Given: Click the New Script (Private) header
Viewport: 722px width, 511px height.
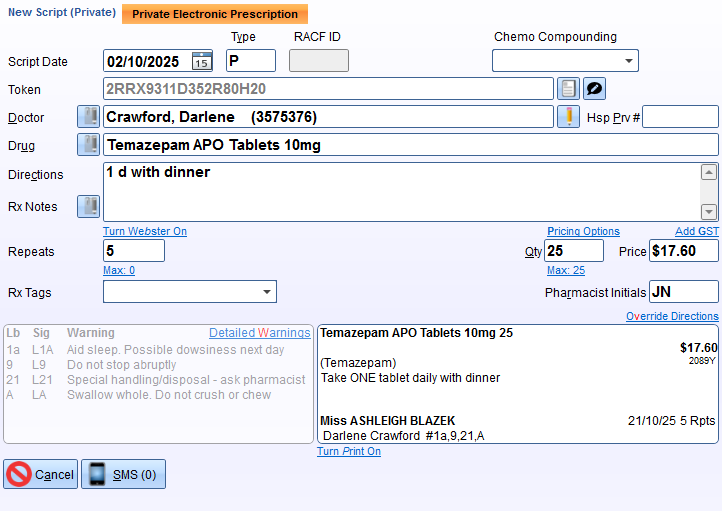Looking at the screenshot, I should pyautogui.click(x=62, y=13).
